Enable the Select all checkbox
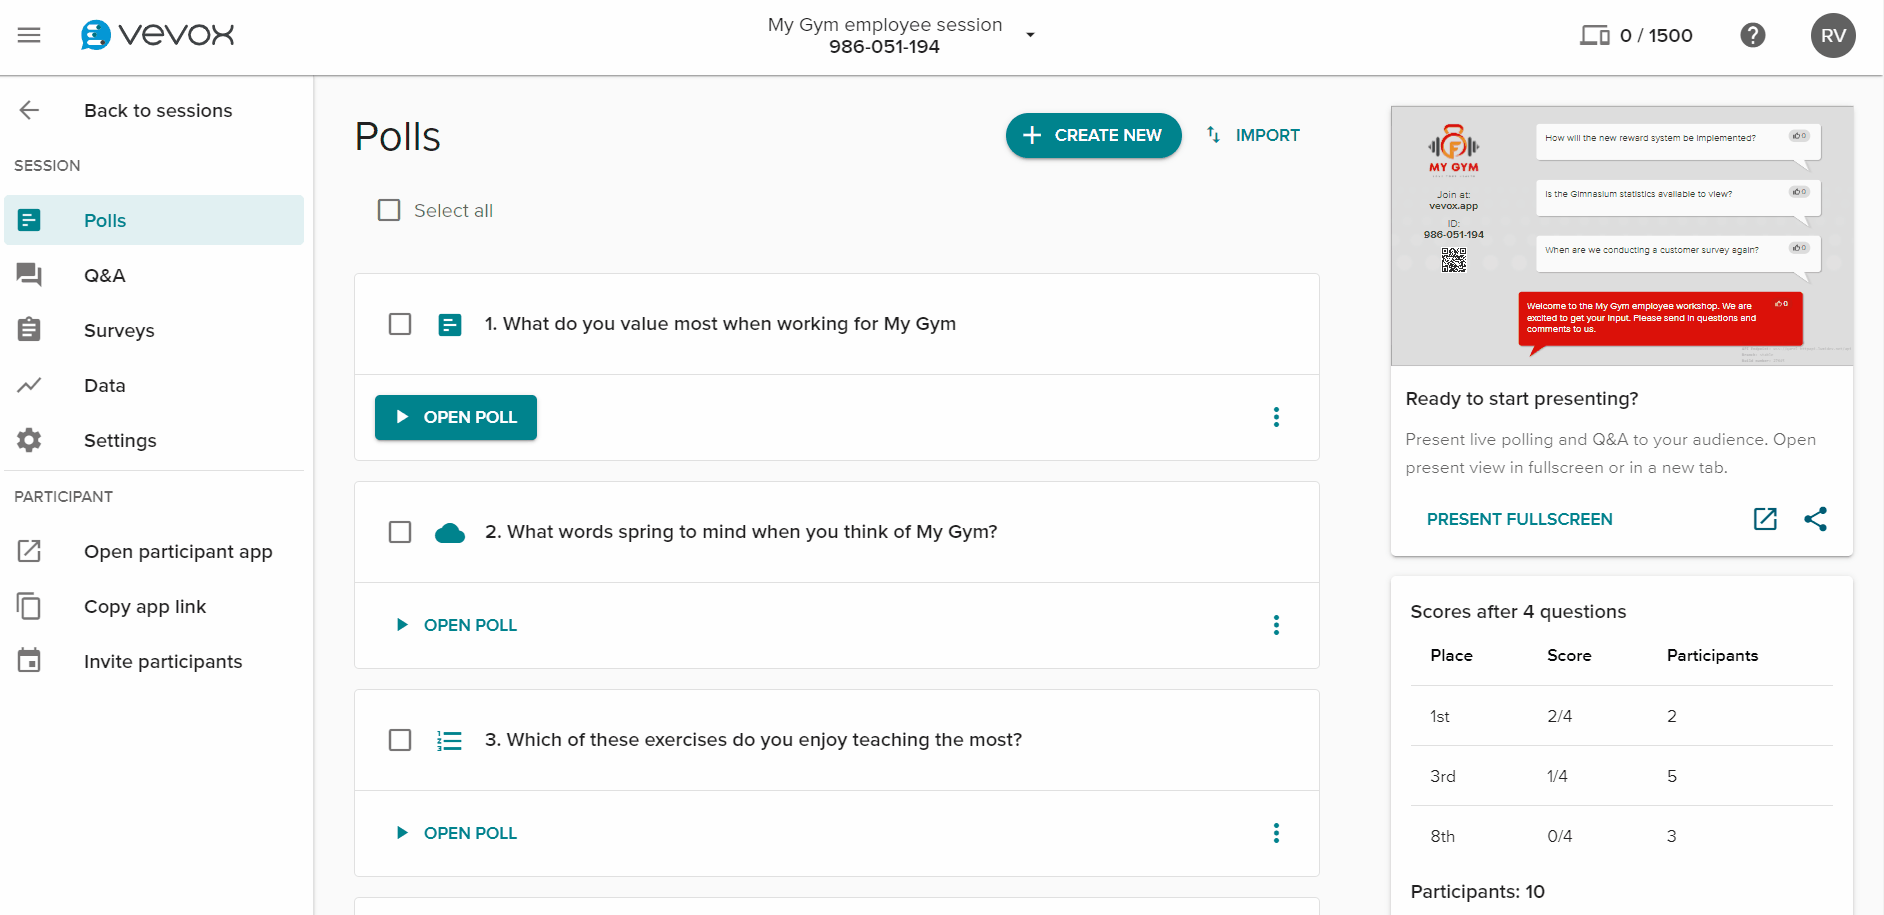 [389, 209]
